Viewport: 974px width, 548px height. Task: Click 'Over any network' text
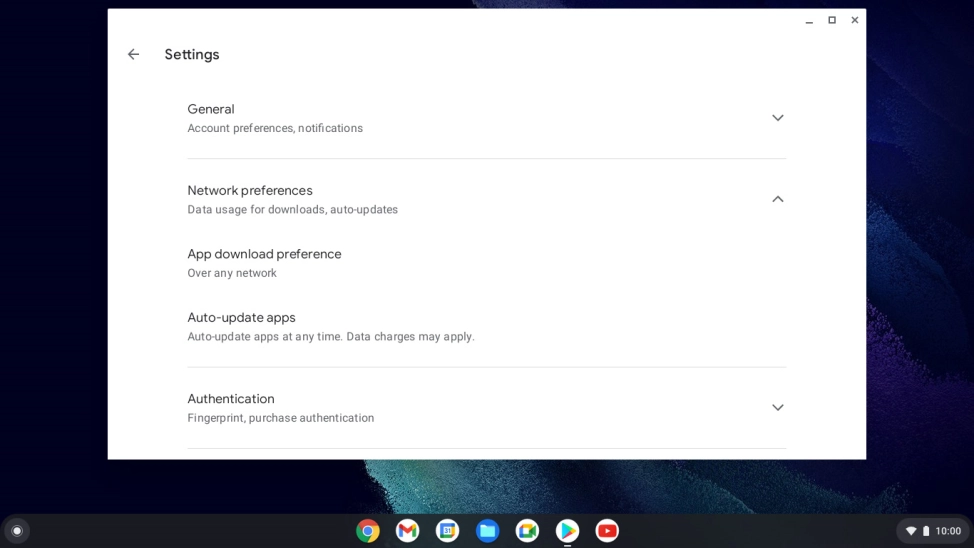(232, 273)
